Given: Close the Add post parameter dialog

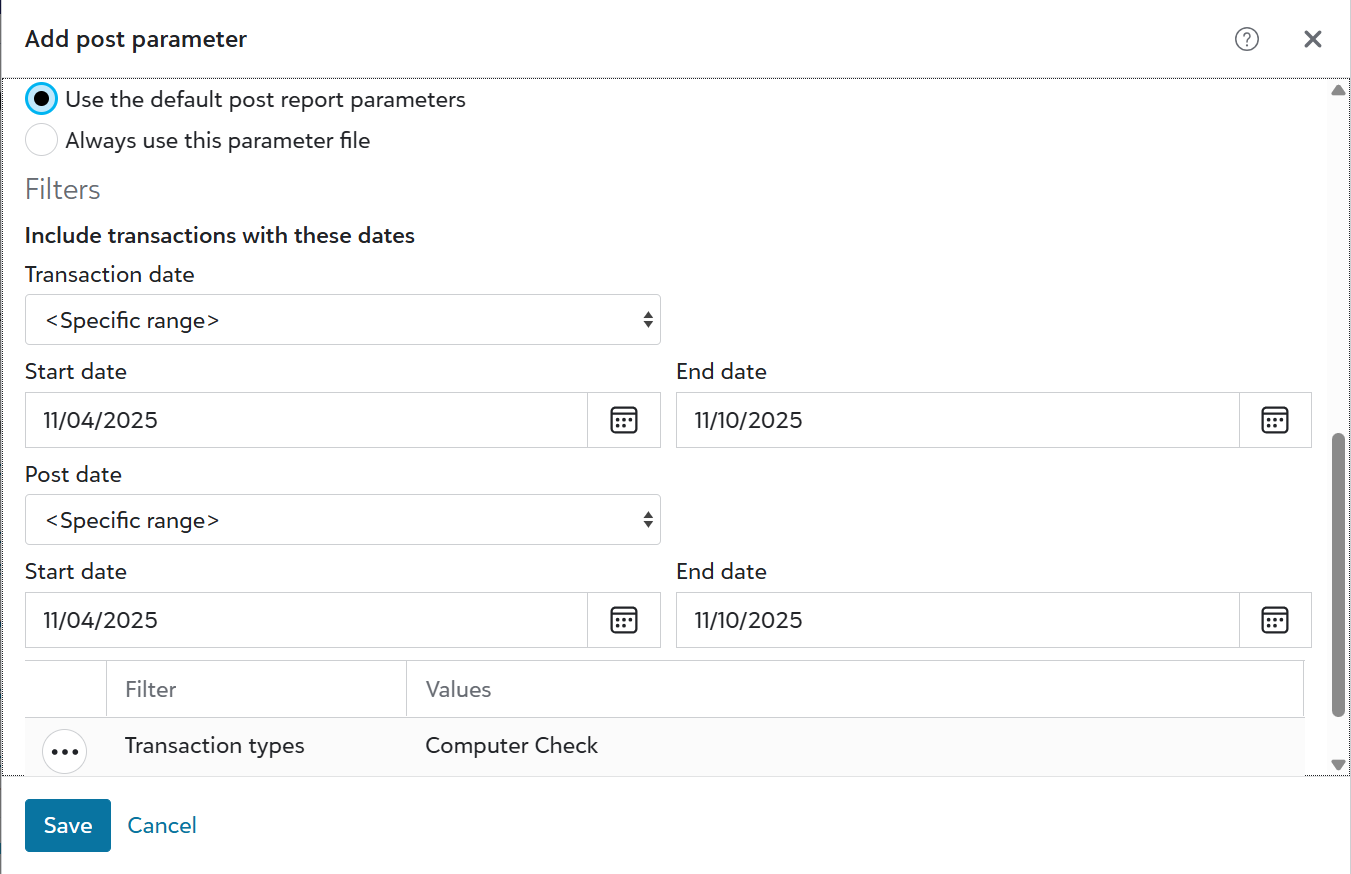Looking at the screenshot, I should coord(1313,39).
